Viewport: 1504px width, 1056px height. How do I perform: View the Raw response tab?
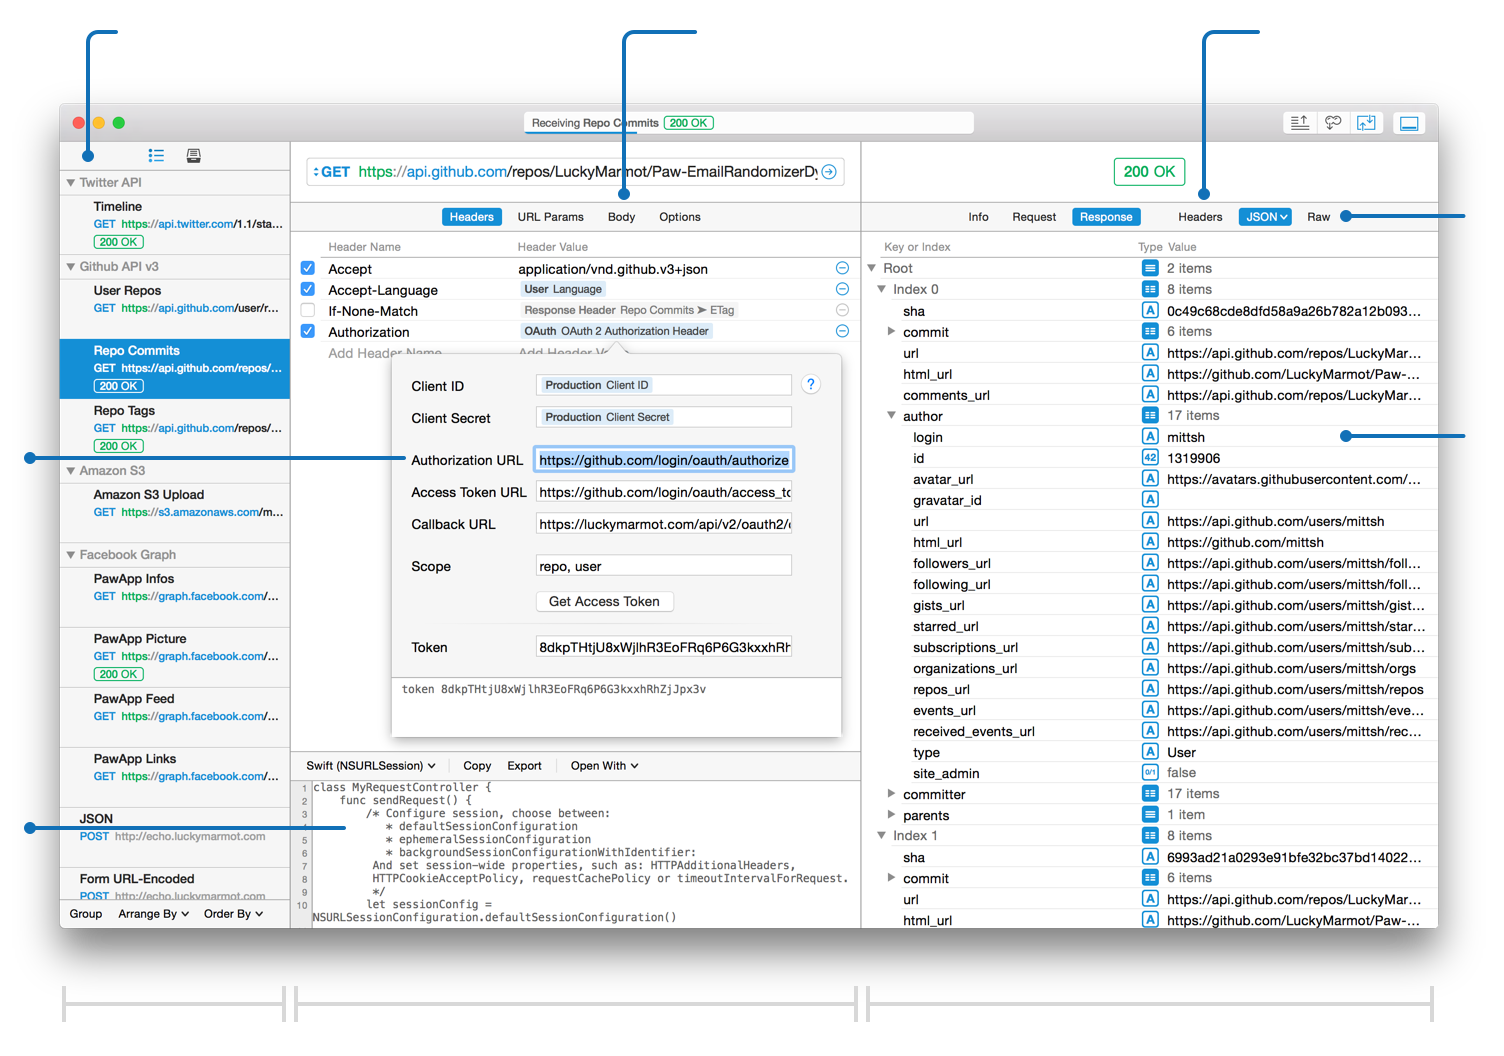tap(1319, 217)
